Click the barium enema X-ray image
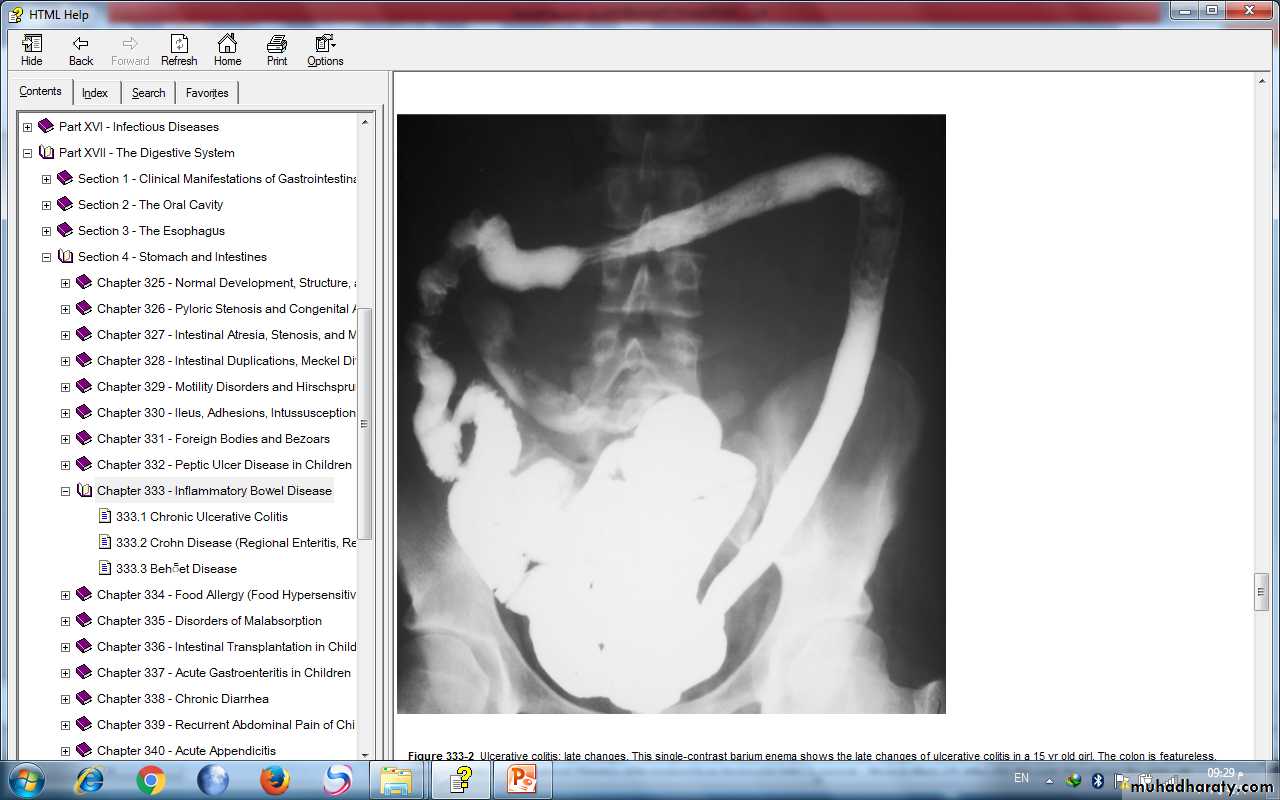Image resolution: width=1280 pixels, height=800 pixels. pos(671,413)
